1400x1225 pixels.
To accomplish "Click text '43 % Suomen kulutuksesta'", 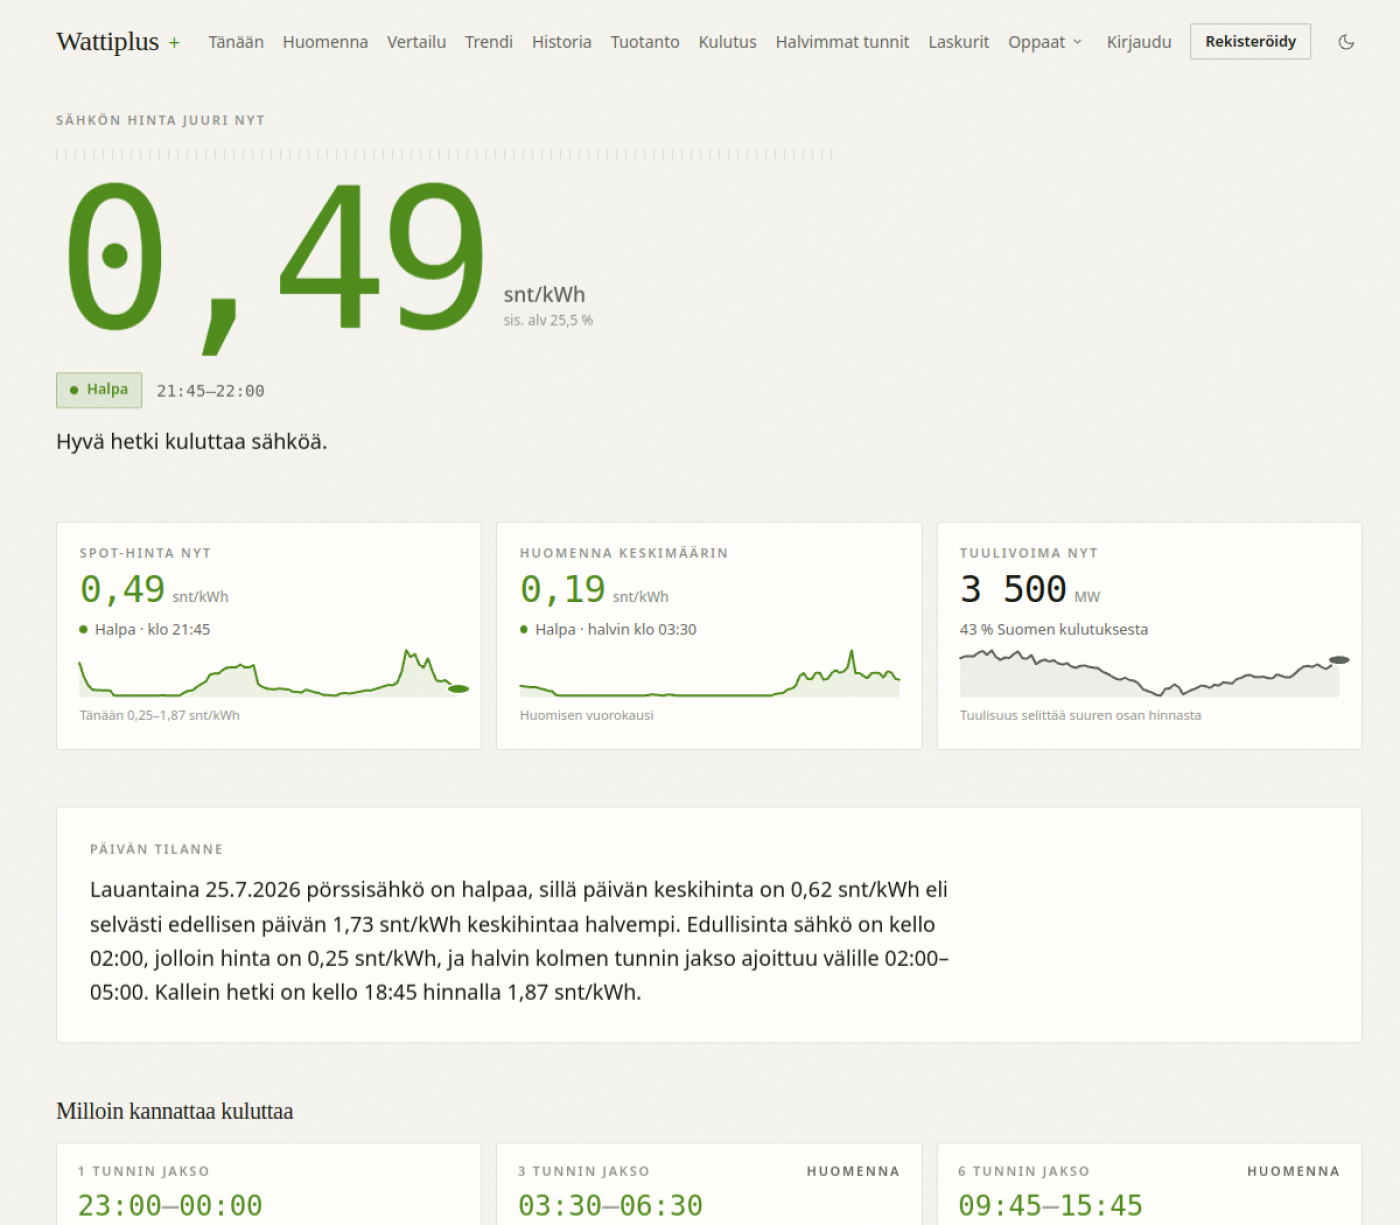I will click(x=1054, y=629).
